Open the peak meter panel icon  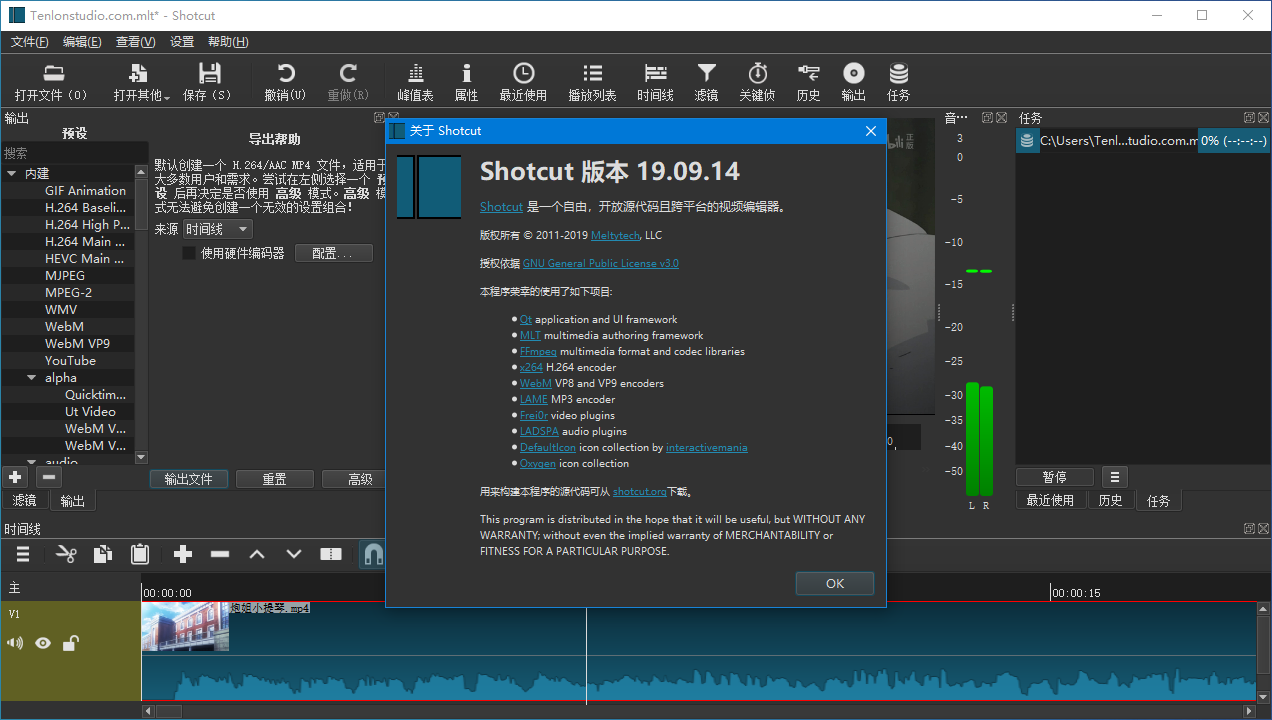pos(415,73)
